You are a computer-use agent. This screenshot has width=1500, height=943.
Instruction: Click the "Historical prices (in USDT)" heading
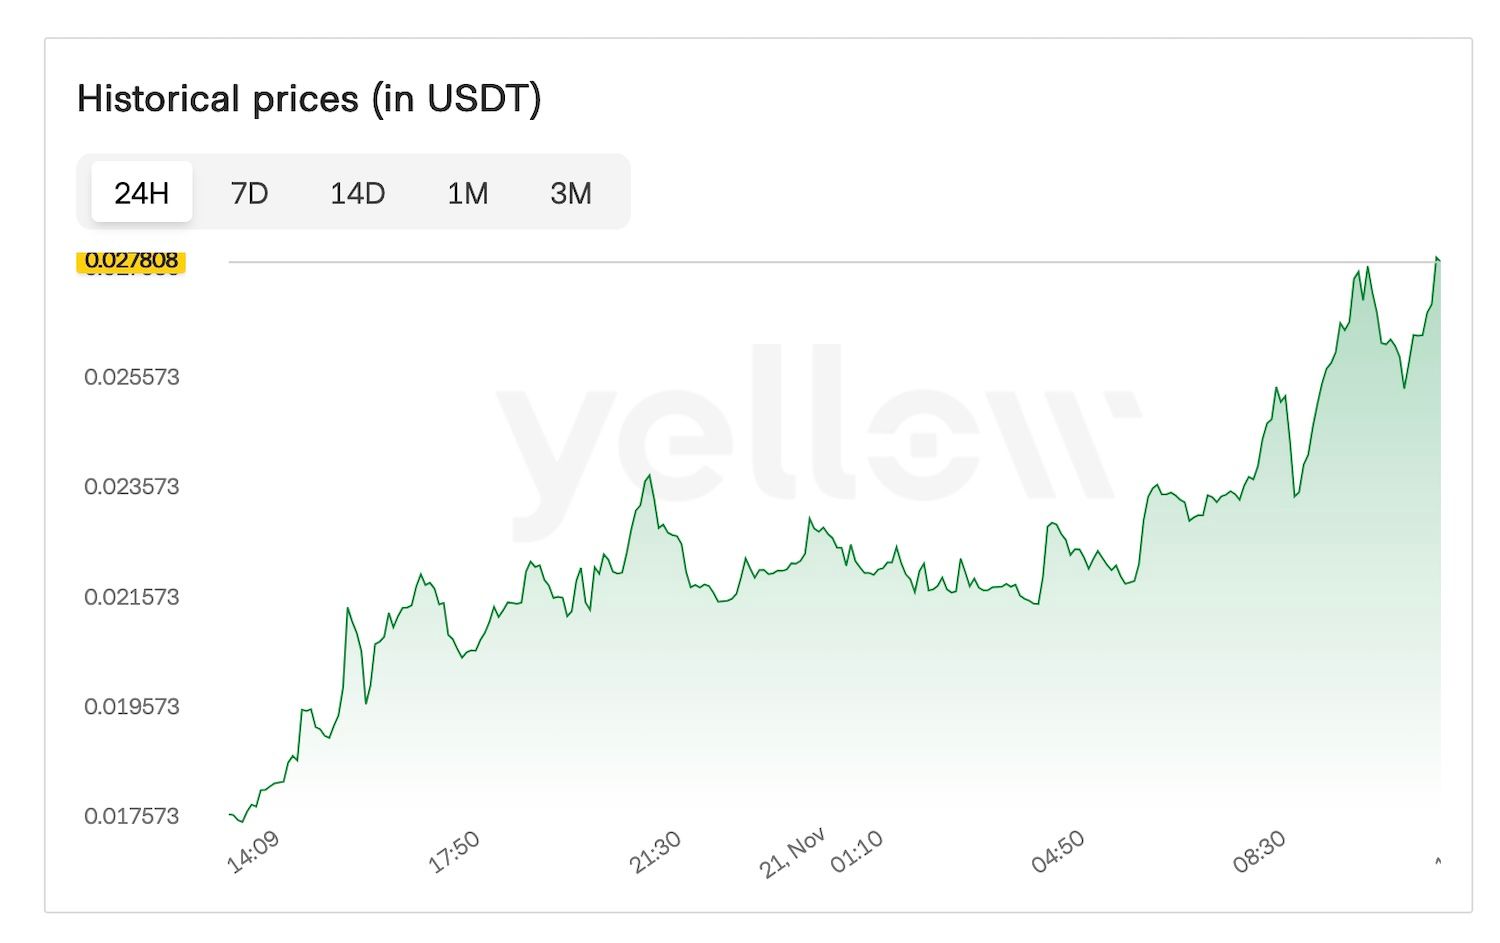tap(309, 99)
